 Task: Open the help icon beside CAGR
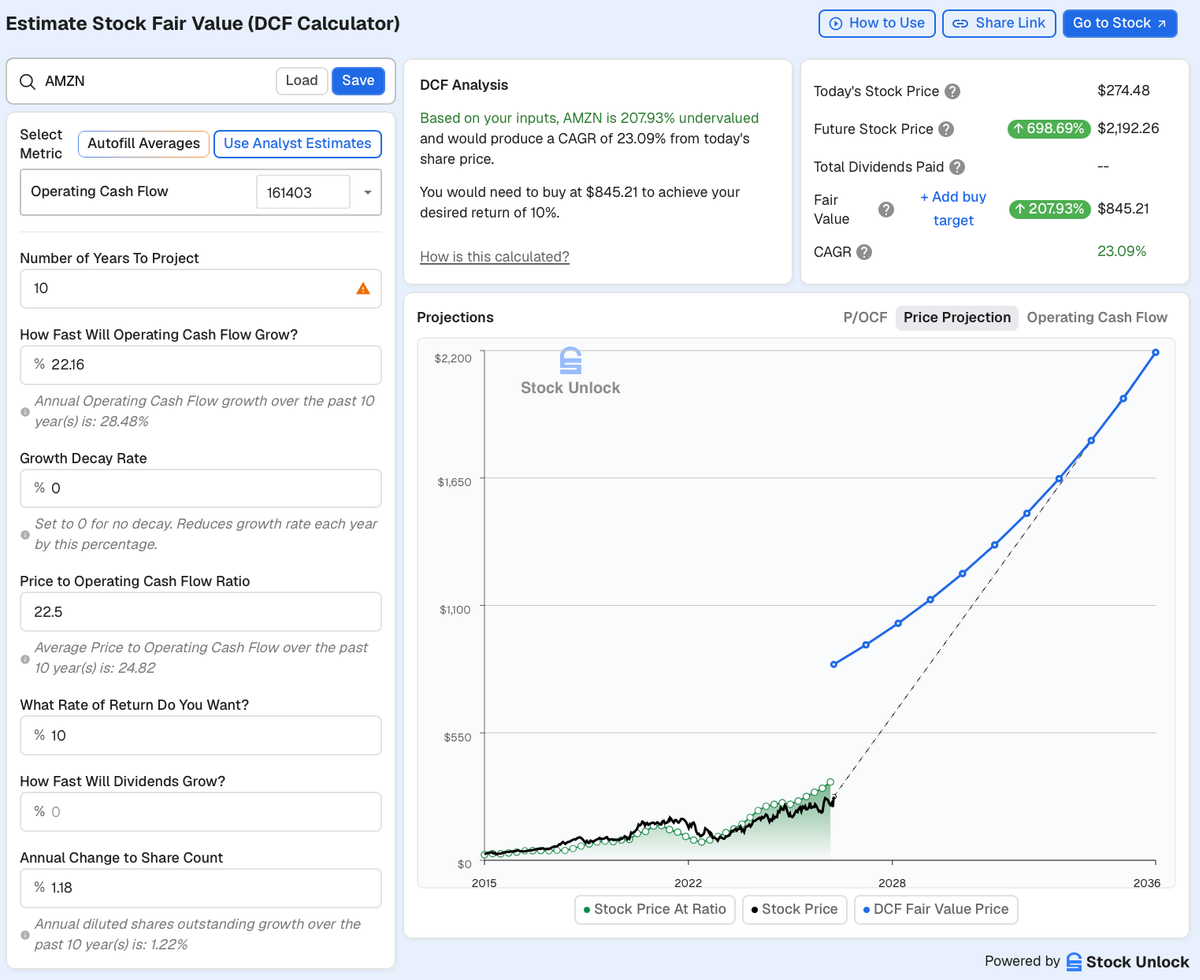coord(864,252)
